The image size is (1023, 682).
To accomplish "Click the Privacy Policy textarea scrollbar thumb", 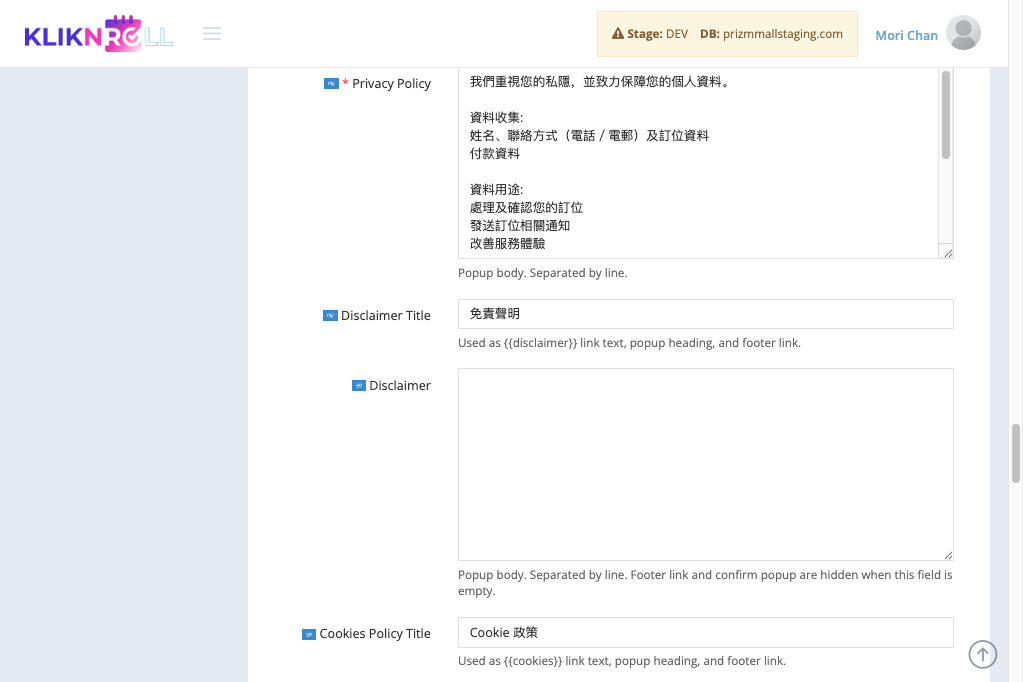I will (x=945, y=115).
